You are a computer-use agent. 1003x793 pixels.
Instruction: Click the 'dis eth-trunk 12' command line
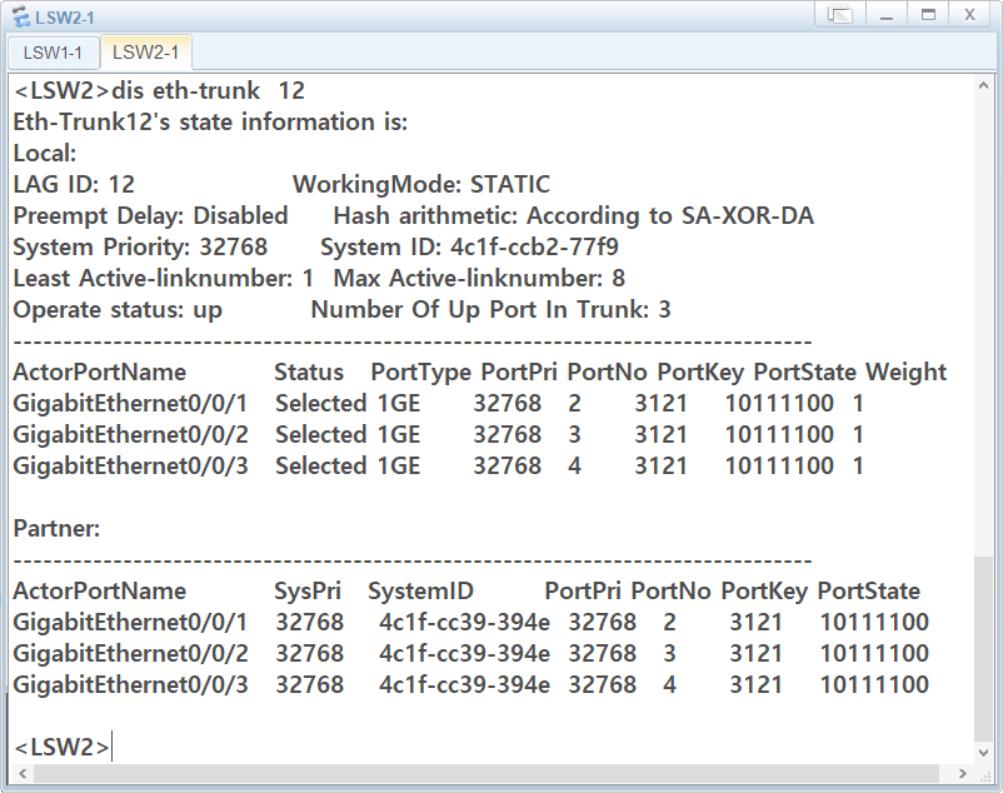159,91
